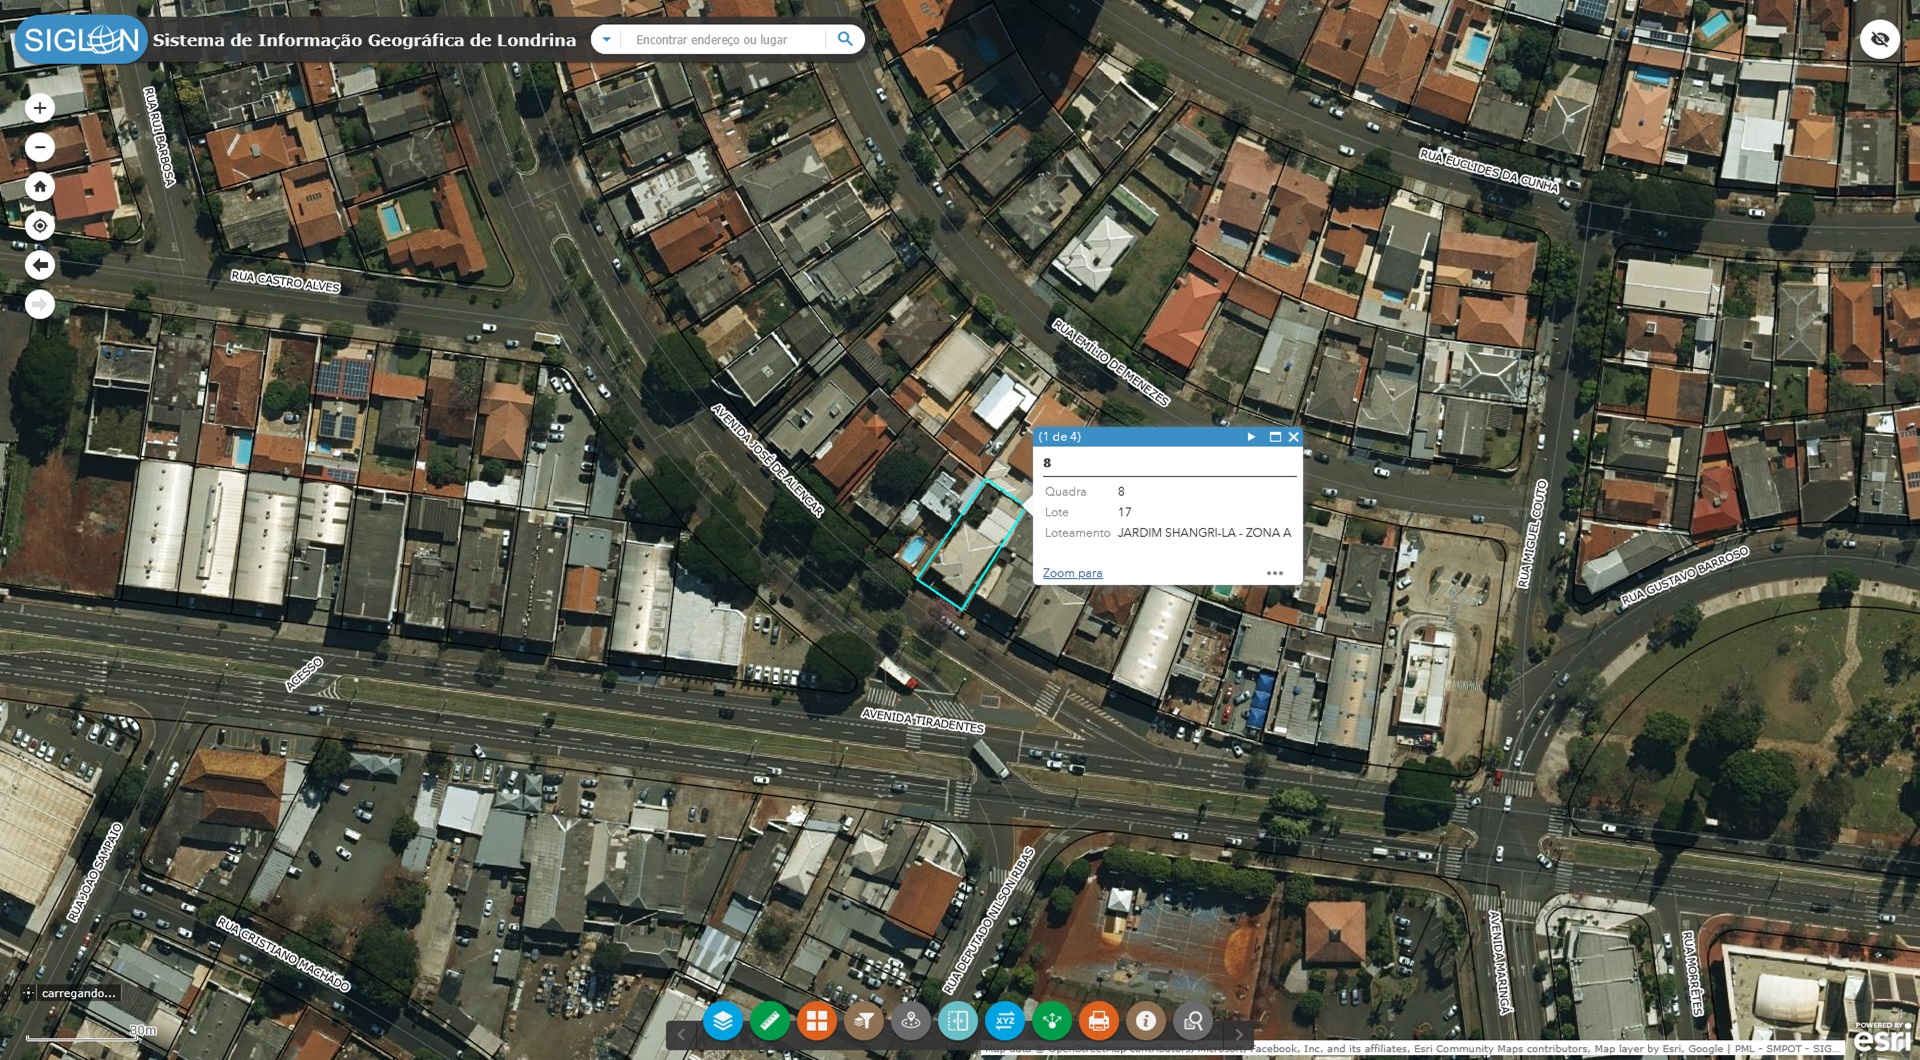Activate the swipe compare widget
The height and width of the screenshot is (1060, 1920).
(958, 1021)
